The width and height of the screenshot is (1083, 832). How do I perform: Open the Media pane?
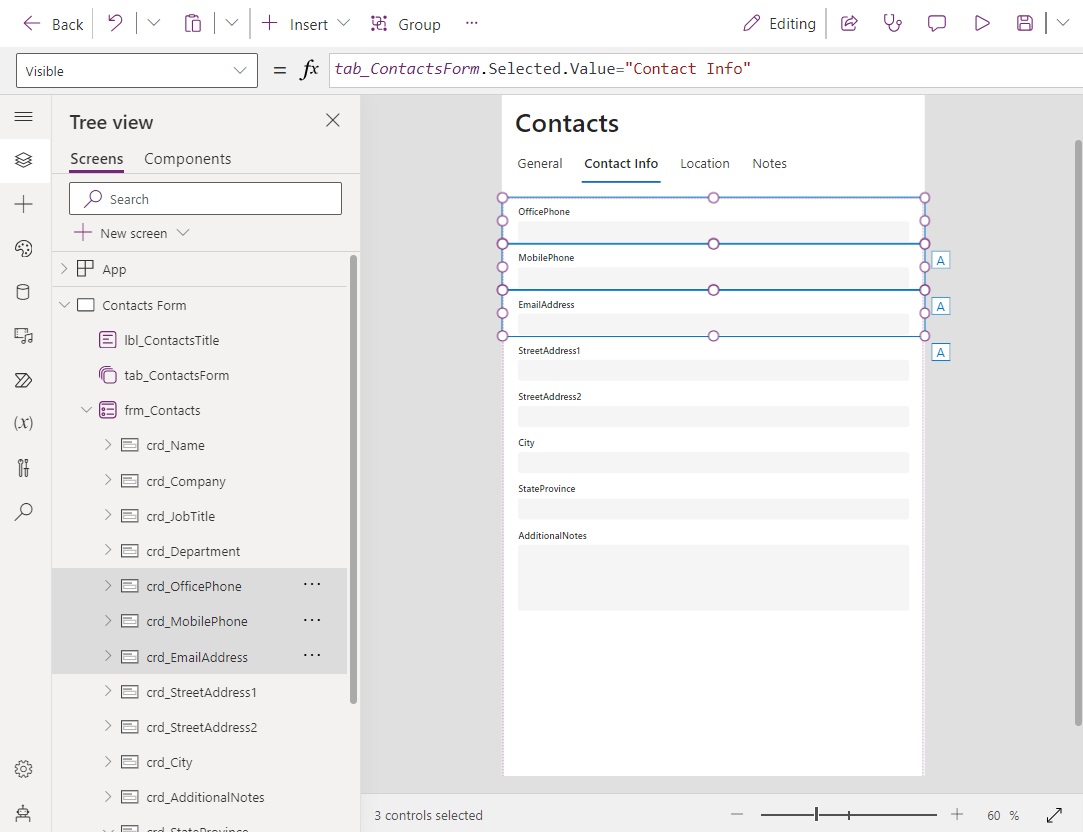point(24,335)
